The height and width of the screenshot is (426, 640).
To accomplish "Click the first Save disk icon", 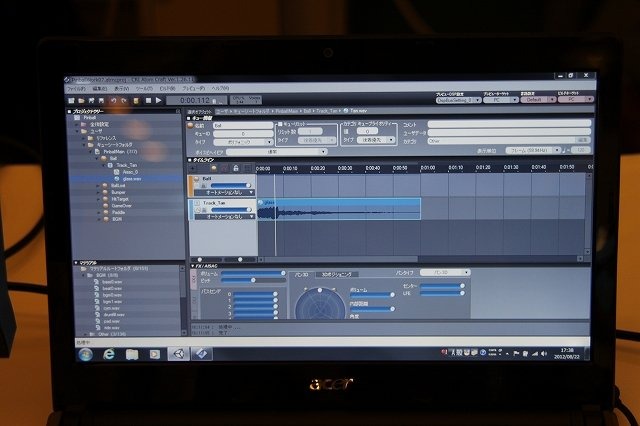I will [91, 100].
